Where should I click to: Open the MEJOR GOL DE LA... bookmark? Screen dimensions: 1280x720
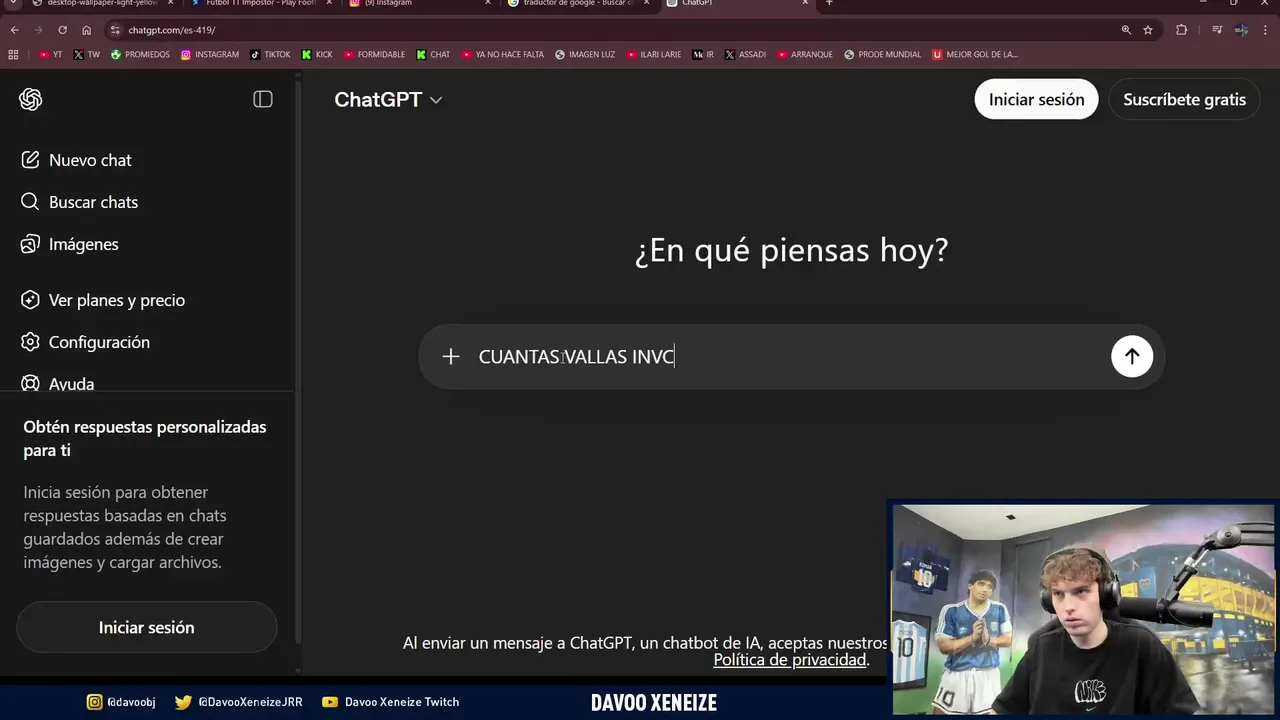click(x=975, y=54)
